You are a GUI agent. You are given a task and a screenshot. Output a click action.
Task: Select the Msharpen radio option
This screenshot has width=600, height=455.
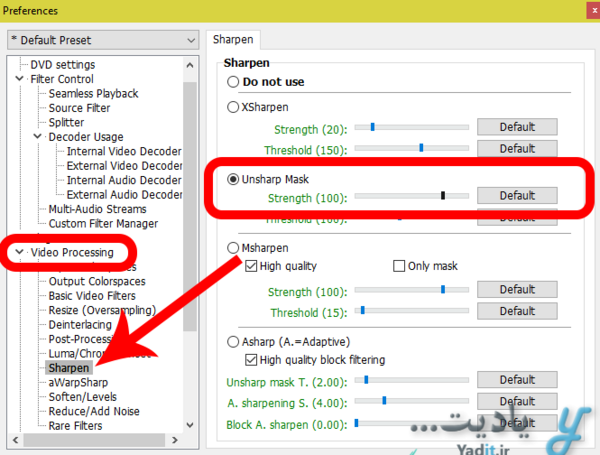[233, 248]
